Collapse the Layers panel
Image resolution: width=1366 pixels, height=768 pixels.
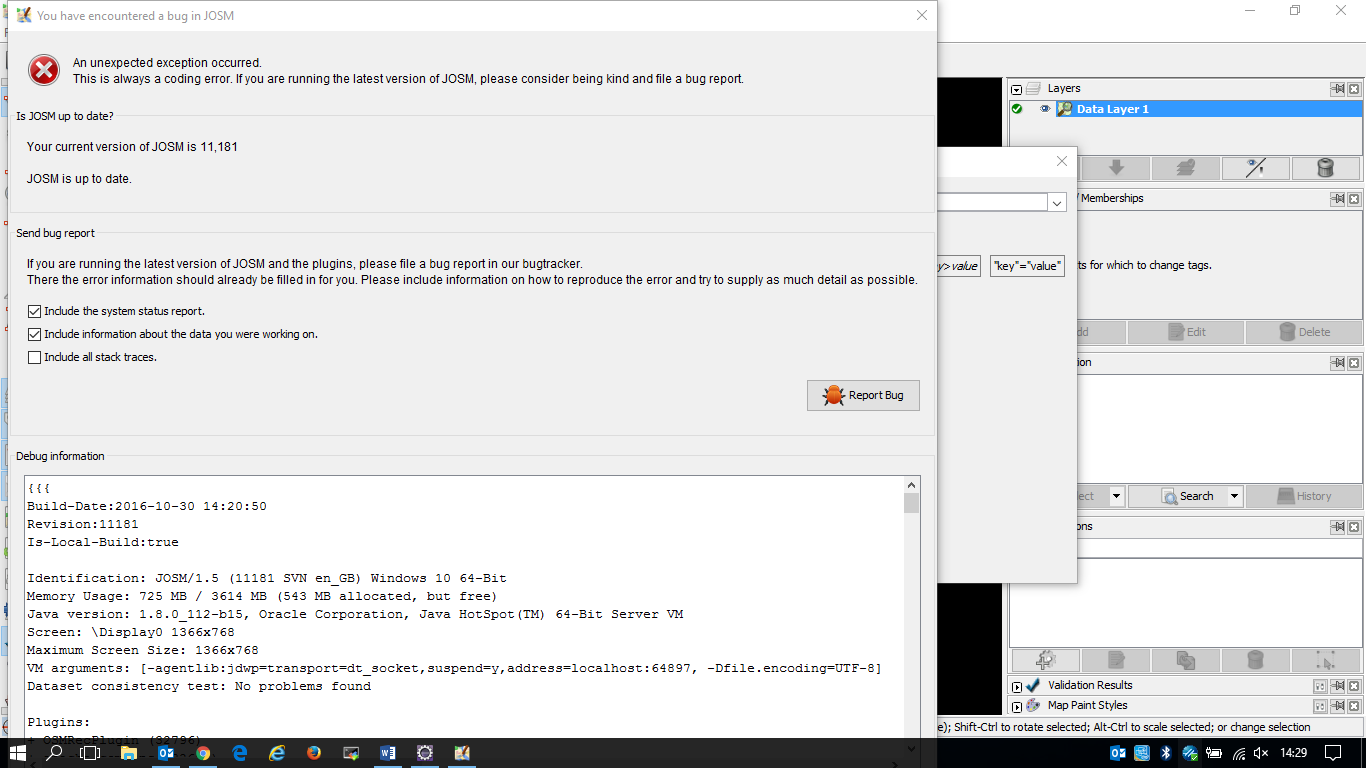click(1017, 89)
